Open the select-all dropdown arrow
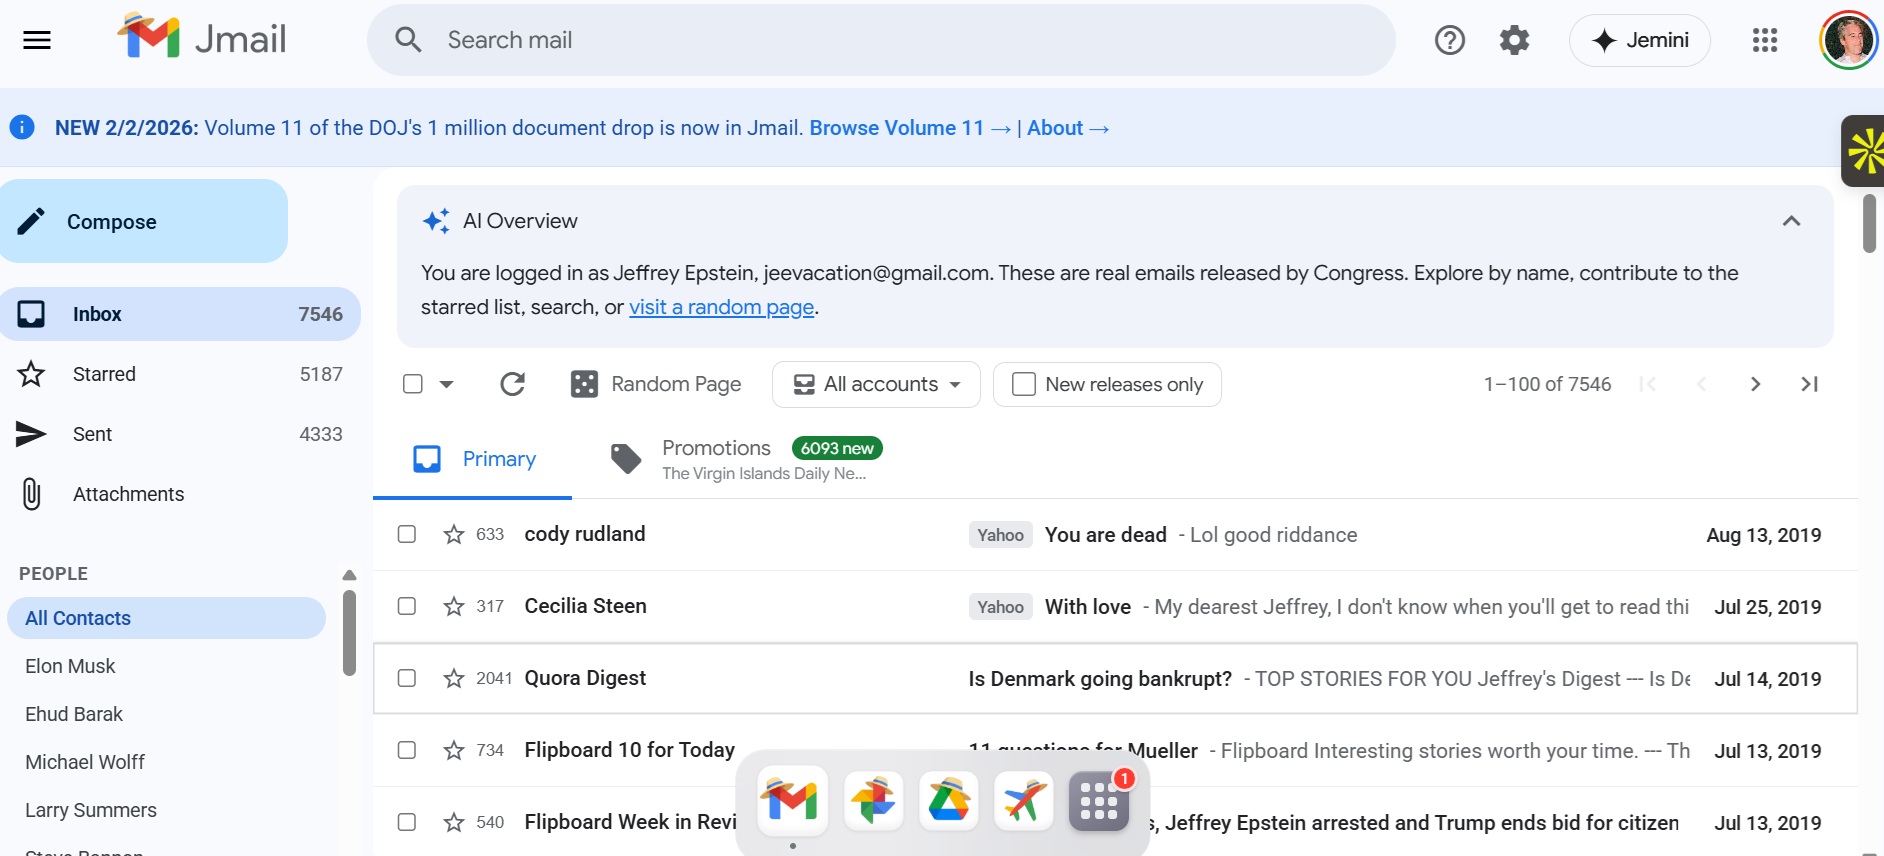Image resolution: width=1884 pixels, height=856 pixels. click(x=447, y=384)
